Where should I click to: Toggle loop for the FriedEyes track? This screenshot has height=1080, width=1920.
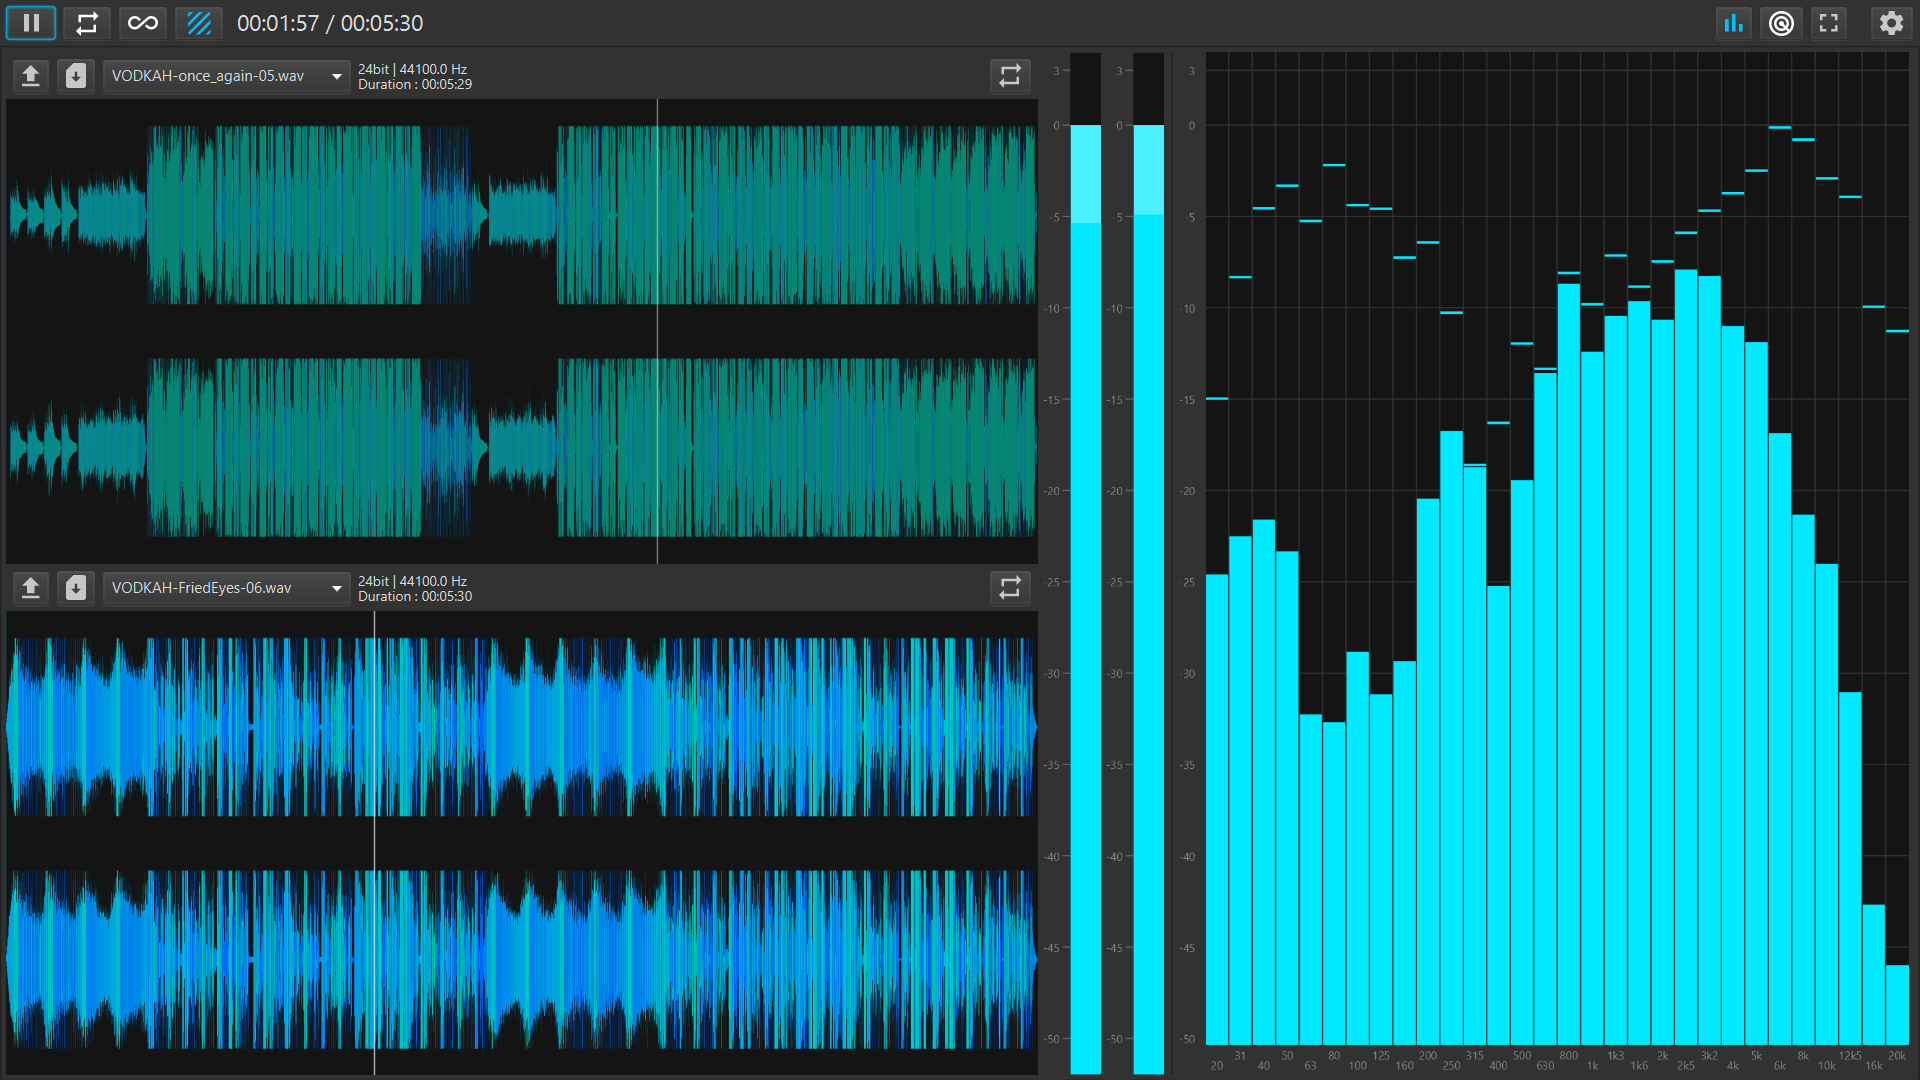click(x=1010, y=588)
